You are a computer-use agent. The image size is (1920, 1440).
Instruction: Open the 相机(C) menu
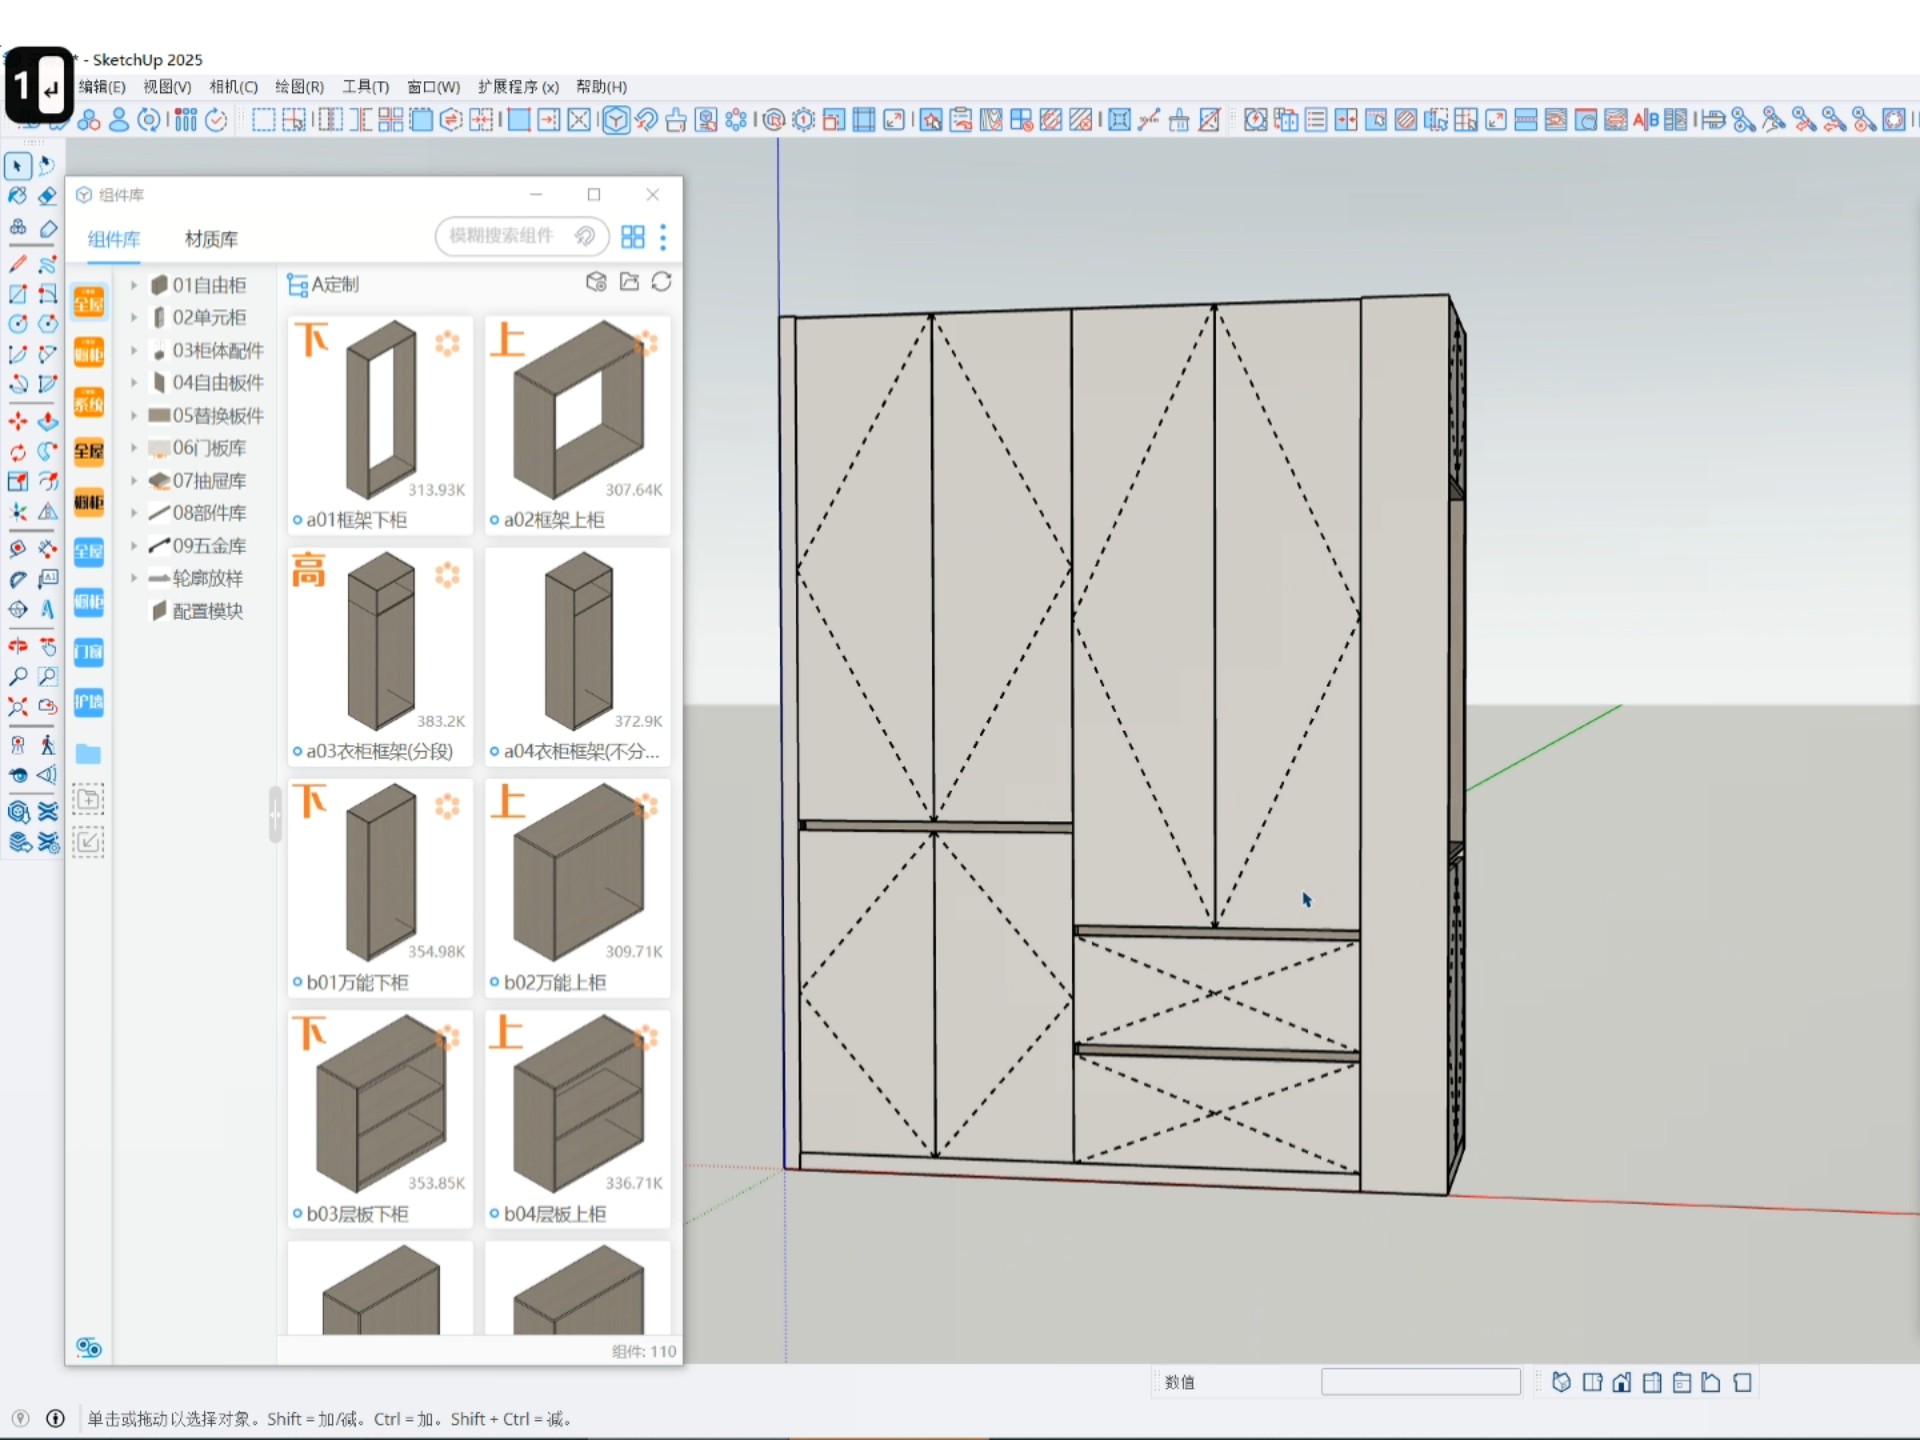tap(233, 87)
